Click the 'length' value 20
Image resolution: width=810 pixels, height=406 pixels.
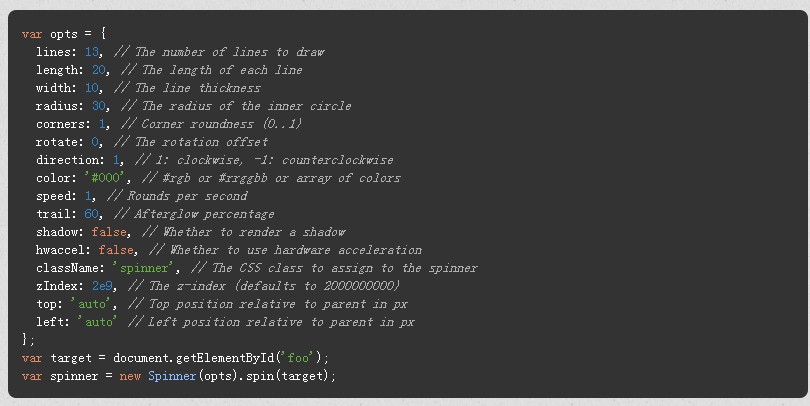[98, 70]
